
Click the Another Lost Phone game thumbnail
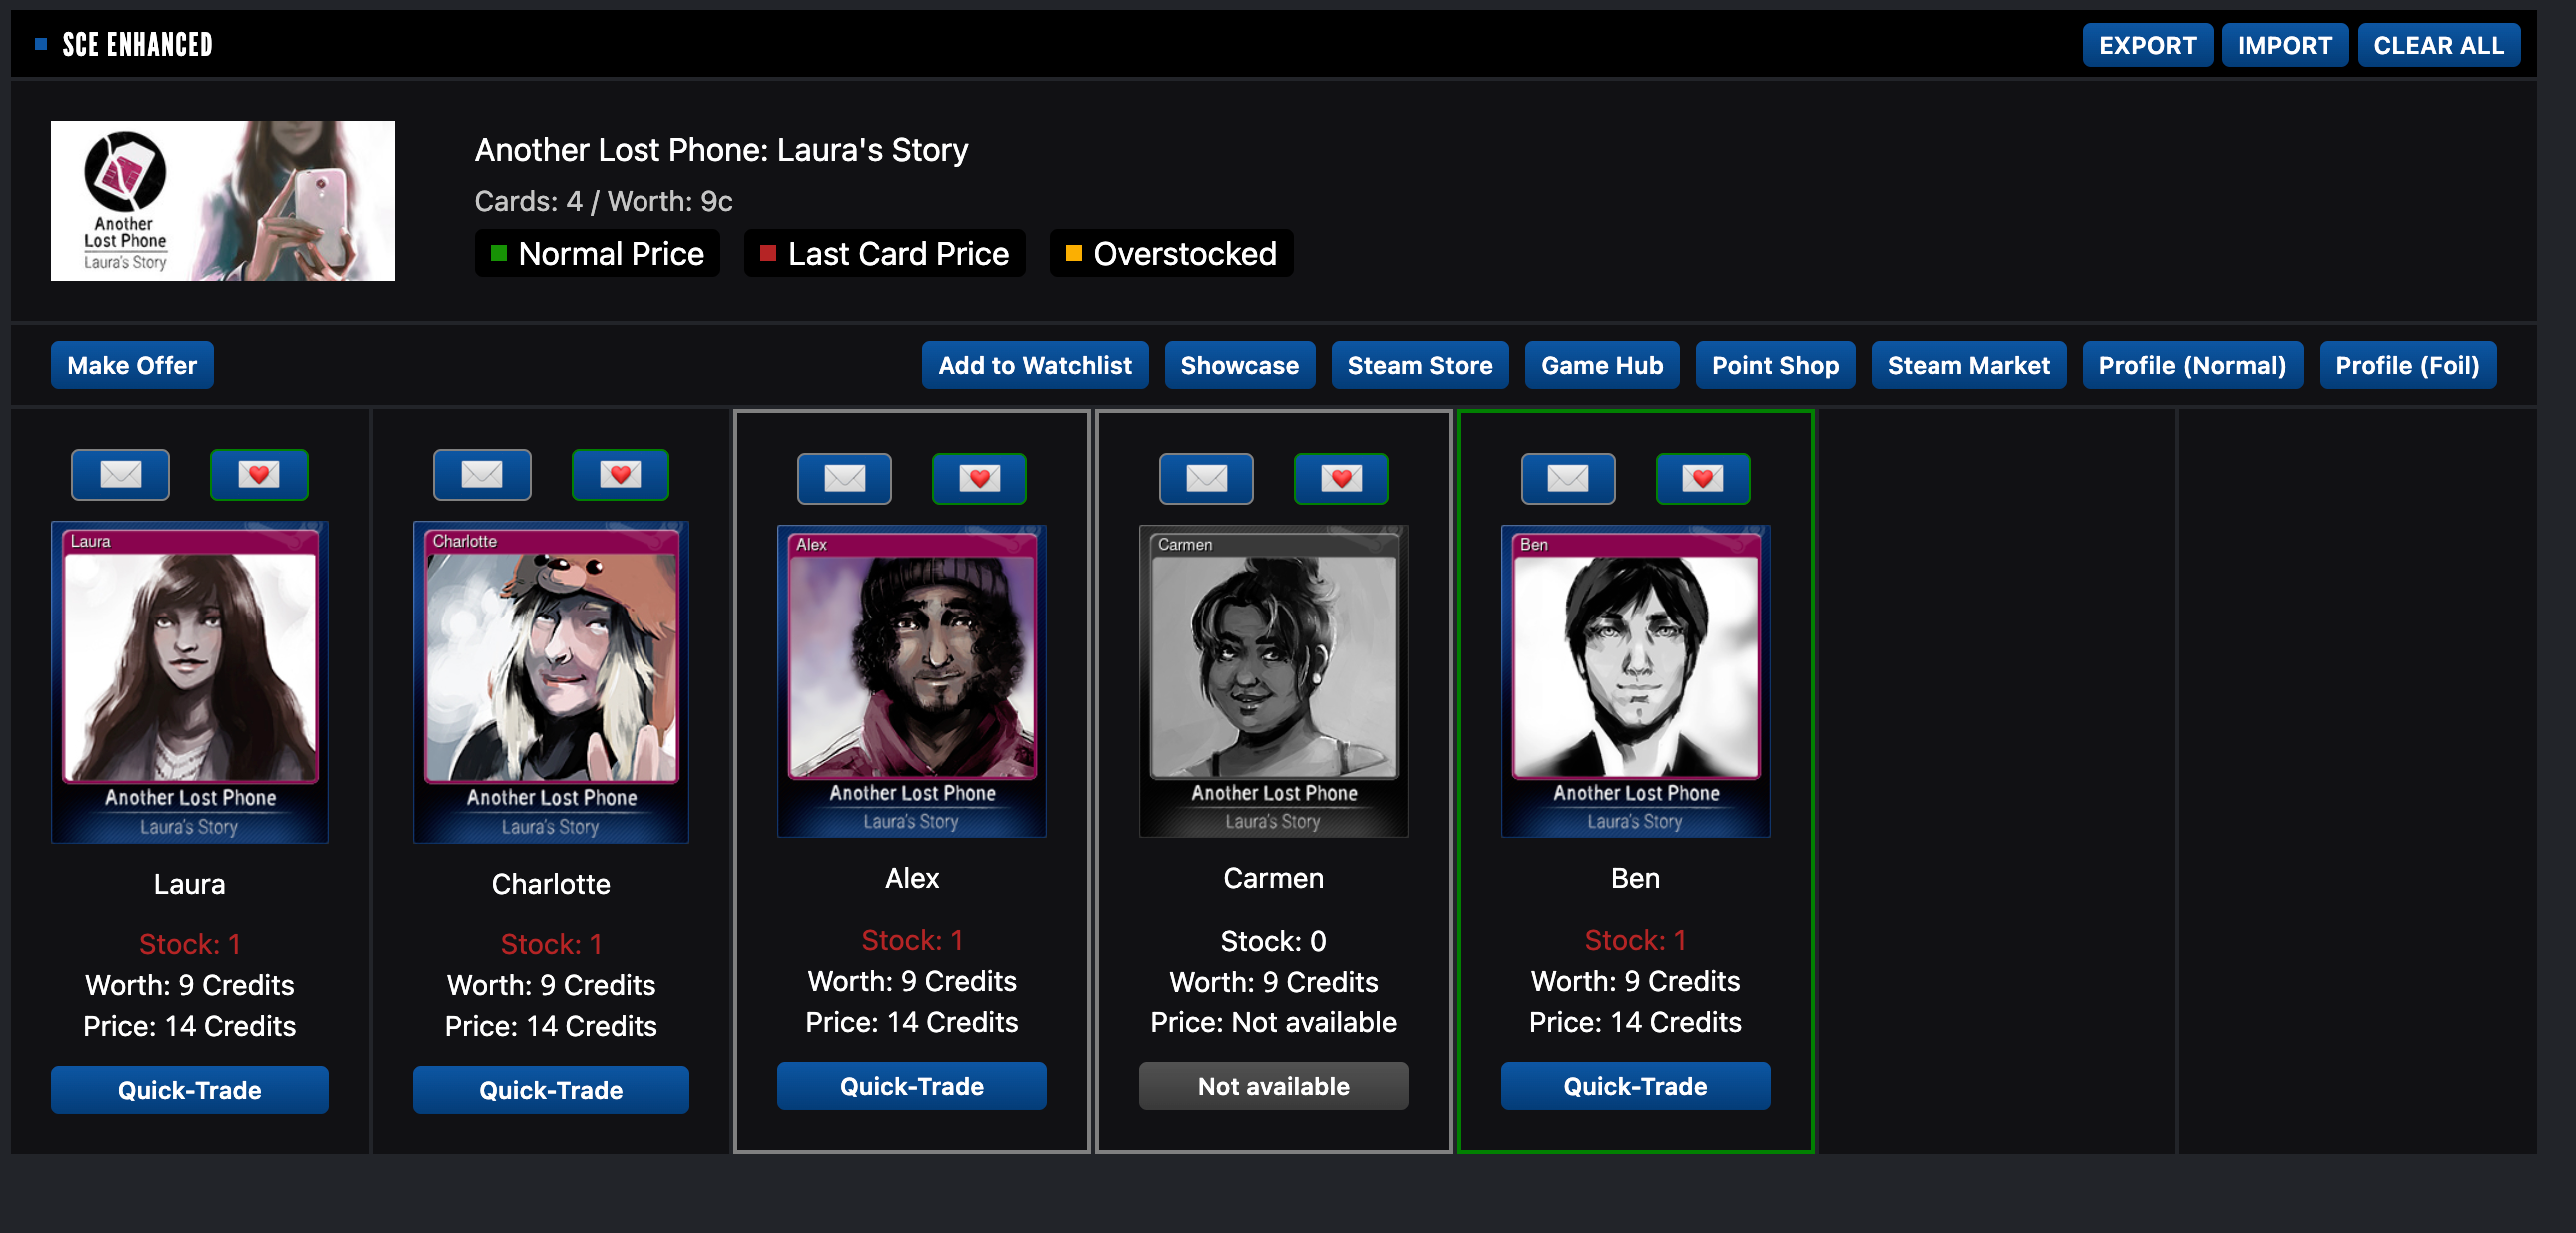tap(224, 200)
